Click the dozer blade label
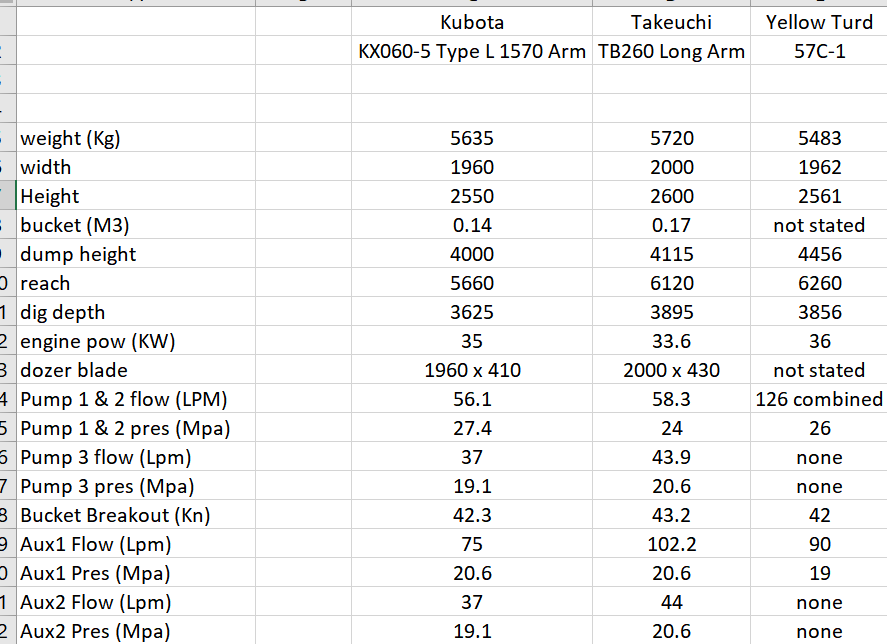887x644 pixels. coord(136,370)
